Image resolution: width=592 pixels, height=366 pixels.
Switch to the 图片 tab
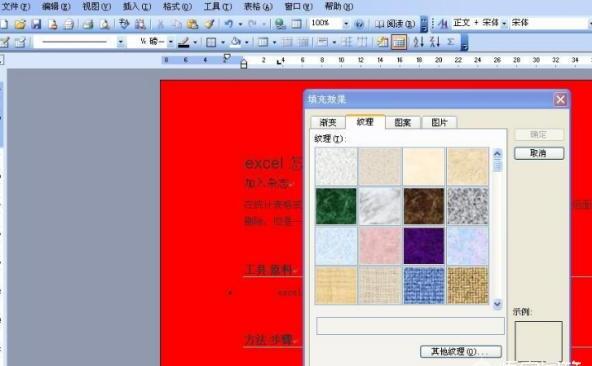tap(439, 122)
